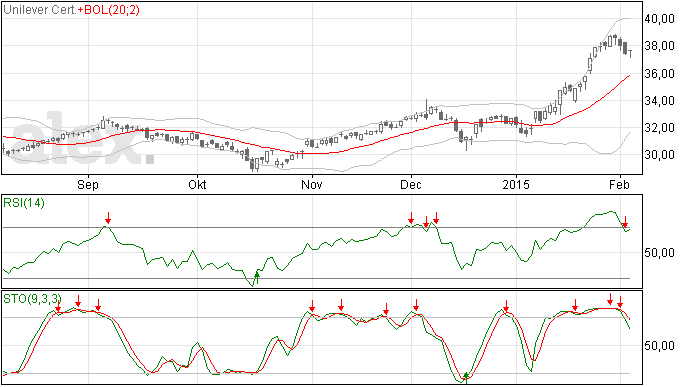Click the 50,00 label on RSI panel
Screen dimensions: 690x387
pyautogui.click(x=659, y=253)
